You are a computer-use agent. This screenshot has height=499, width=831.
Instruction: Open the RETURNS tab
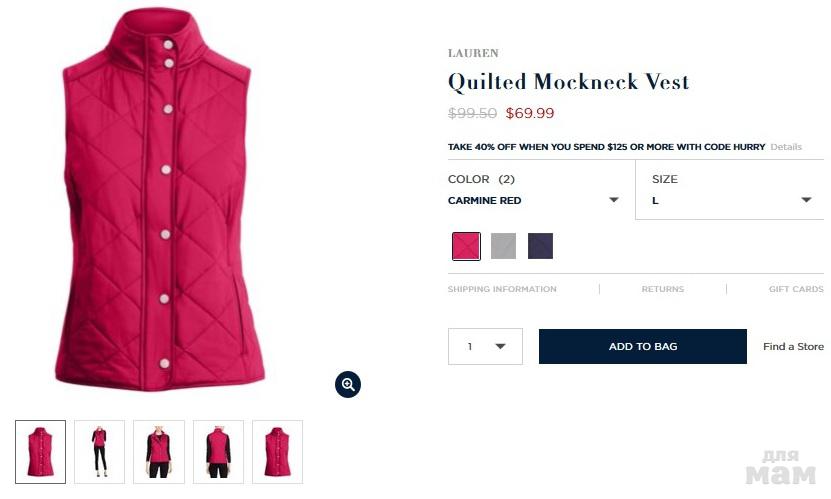pyautogui.click(x=662, y=289)
